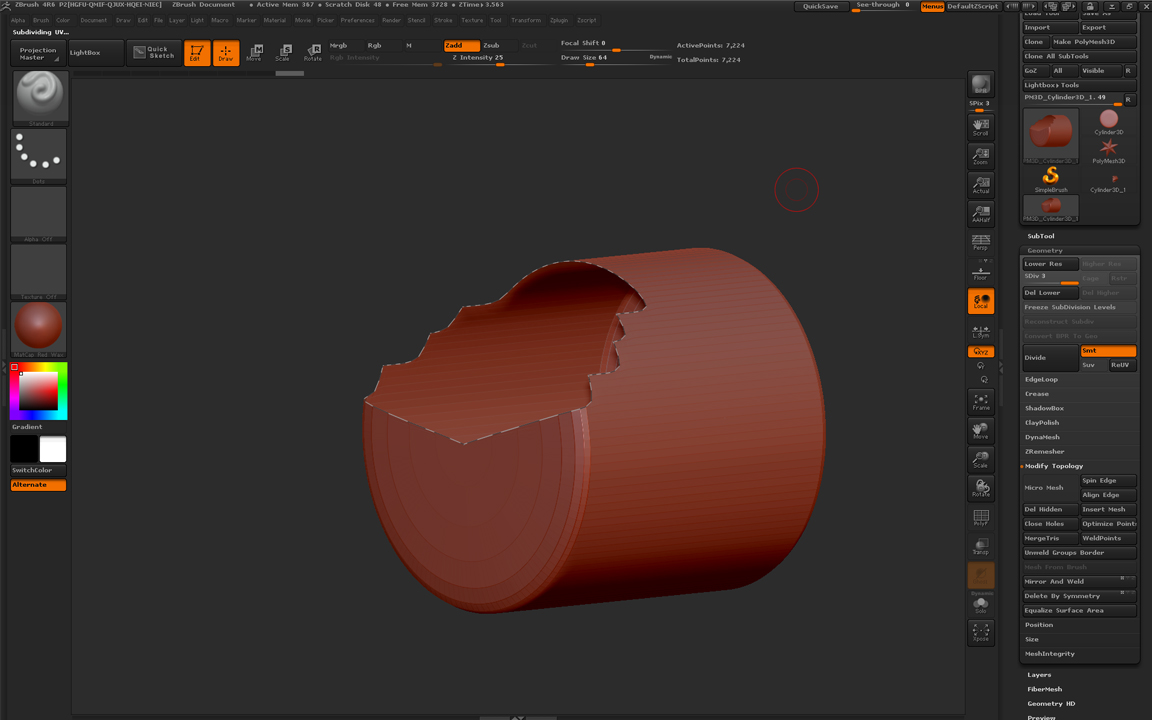Select the PolyMesh3D star tool

(x=1109, y=150)
